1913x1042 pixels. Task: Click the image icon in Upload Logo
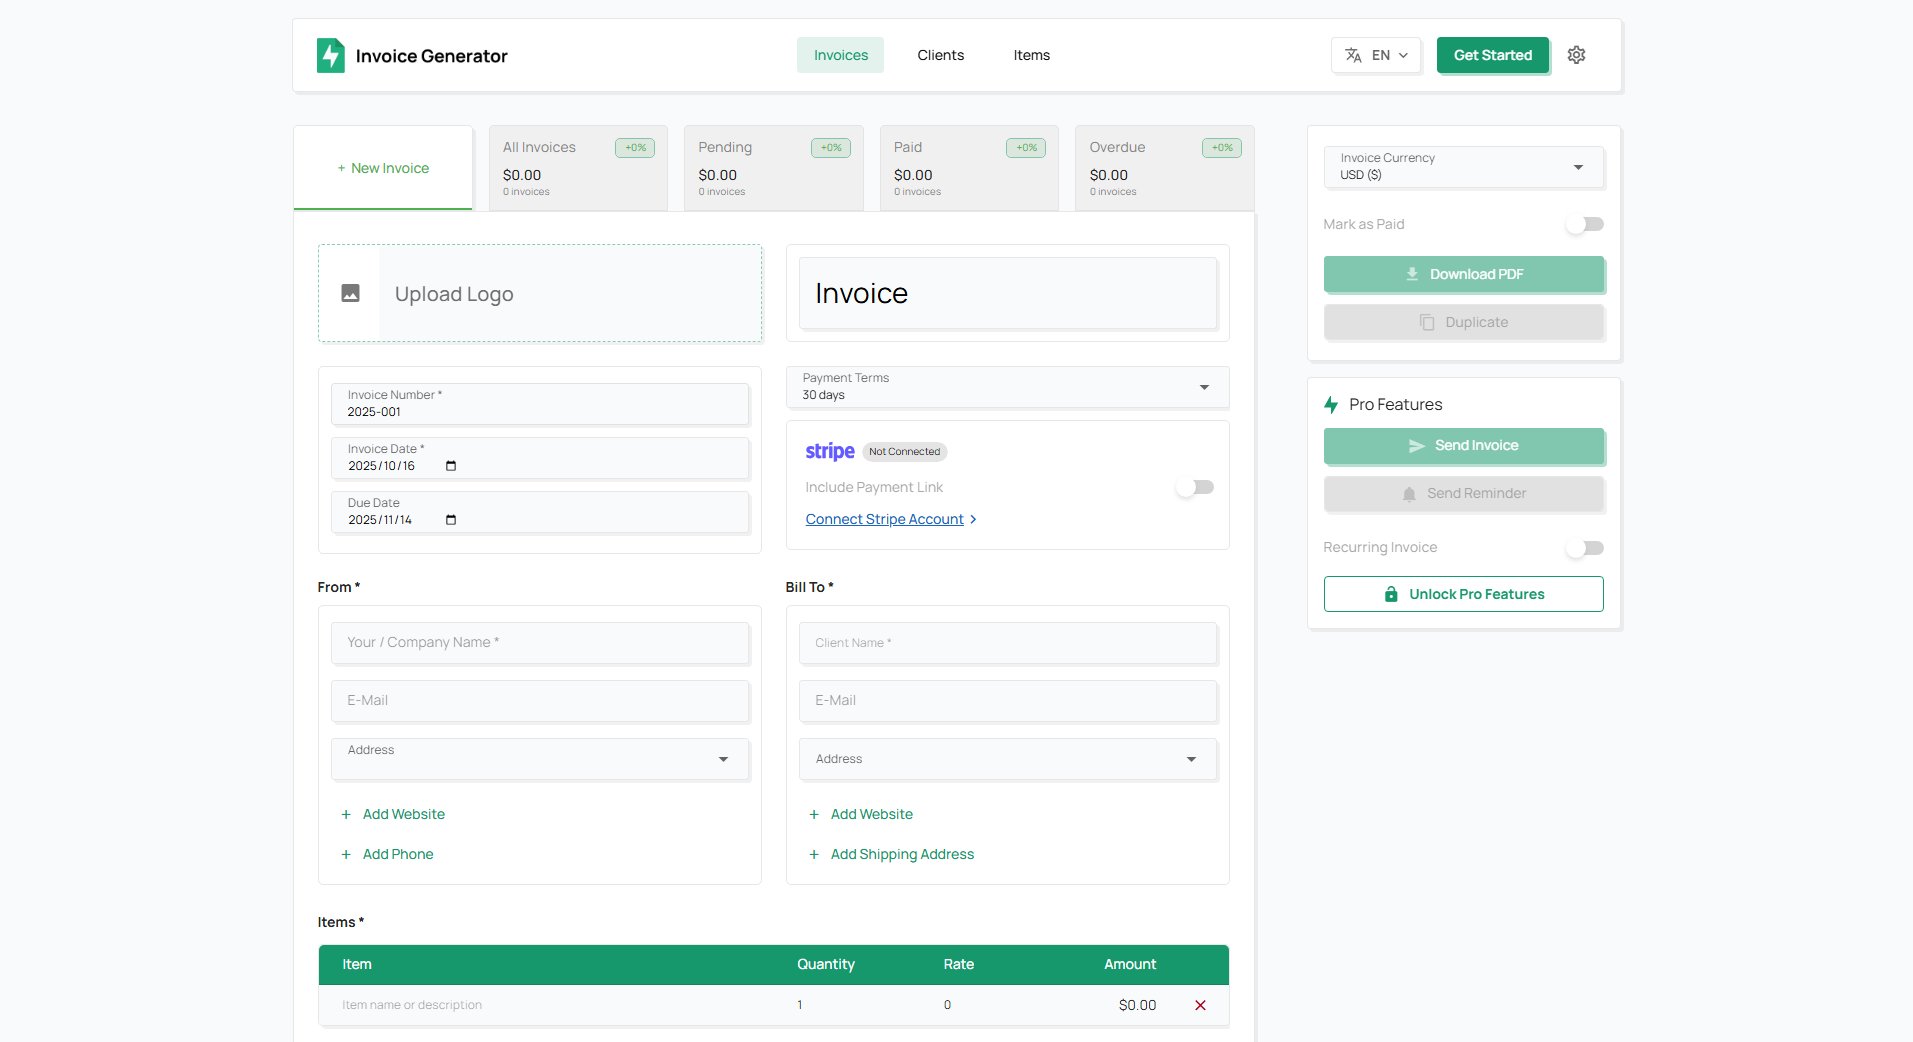(x=350, y=293)
